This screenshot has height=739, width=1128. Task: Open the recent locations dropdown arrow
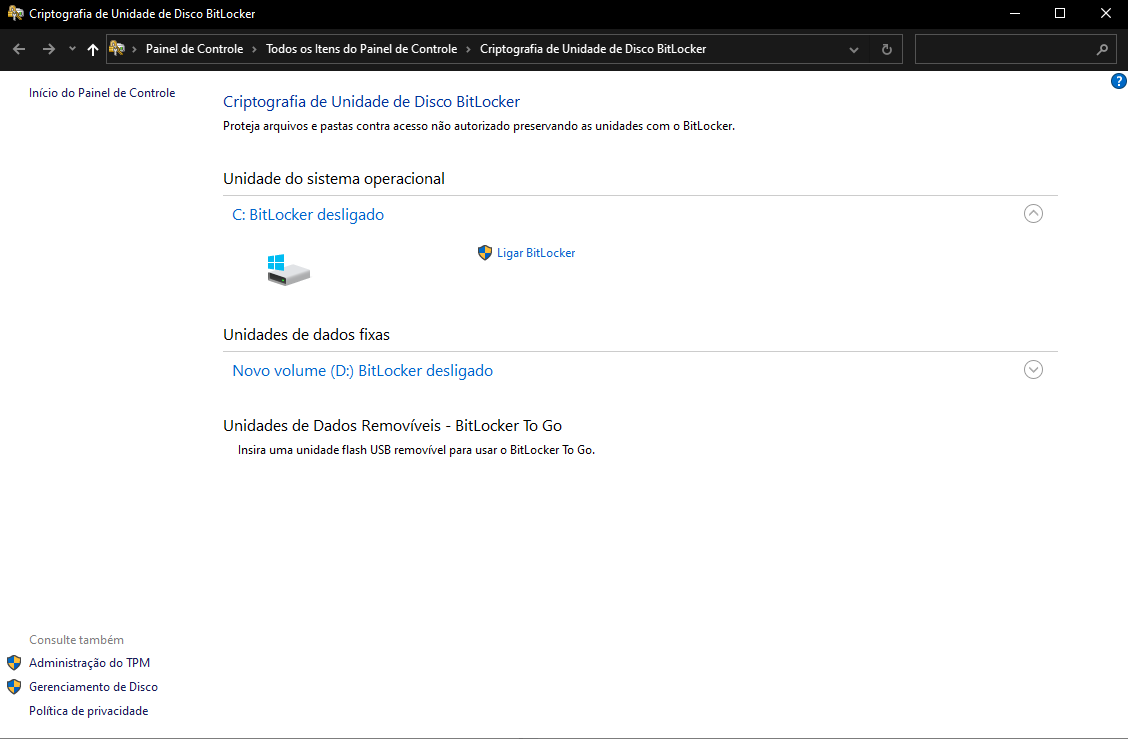(72, 49)
